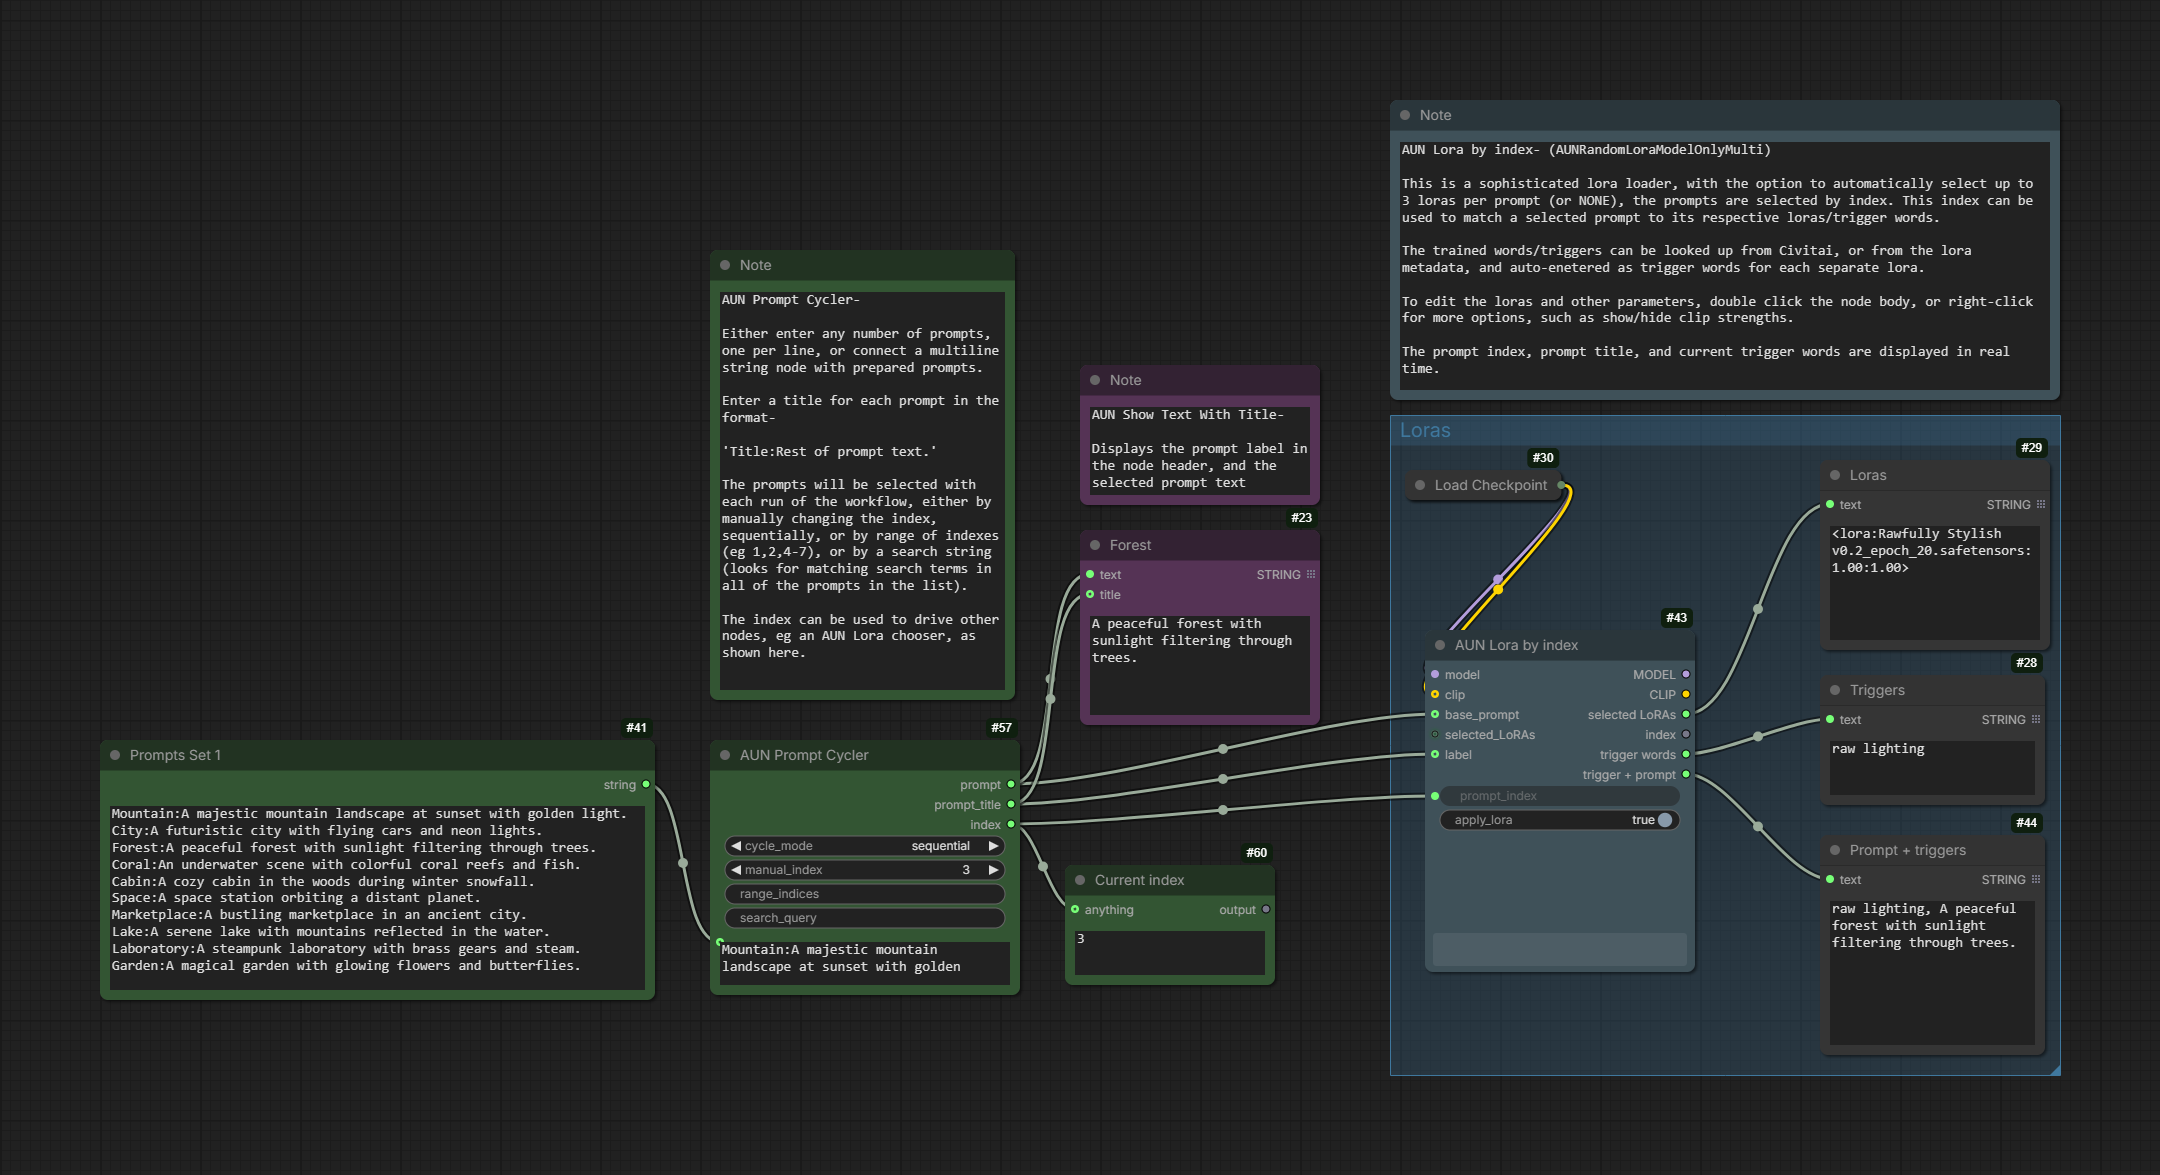Switch cycle_mode to previous option with left arrow
The height and width of the screenshot is (1175, 2160).
tap(736, 846)
